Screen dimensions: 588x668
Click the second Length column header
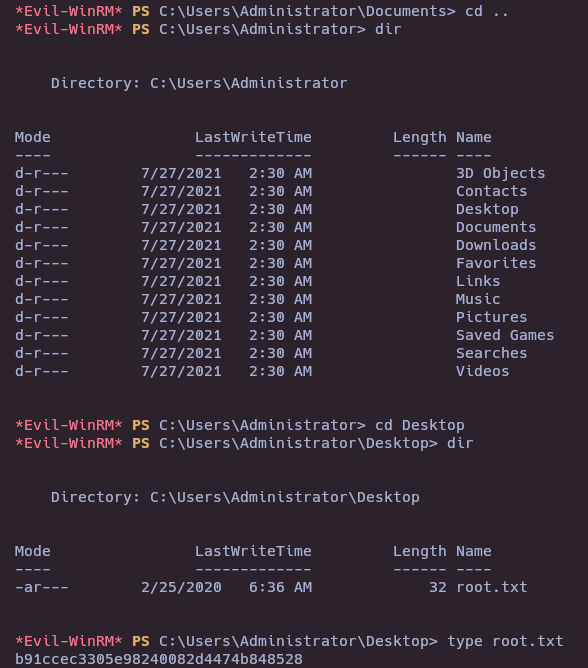point(420,551)
